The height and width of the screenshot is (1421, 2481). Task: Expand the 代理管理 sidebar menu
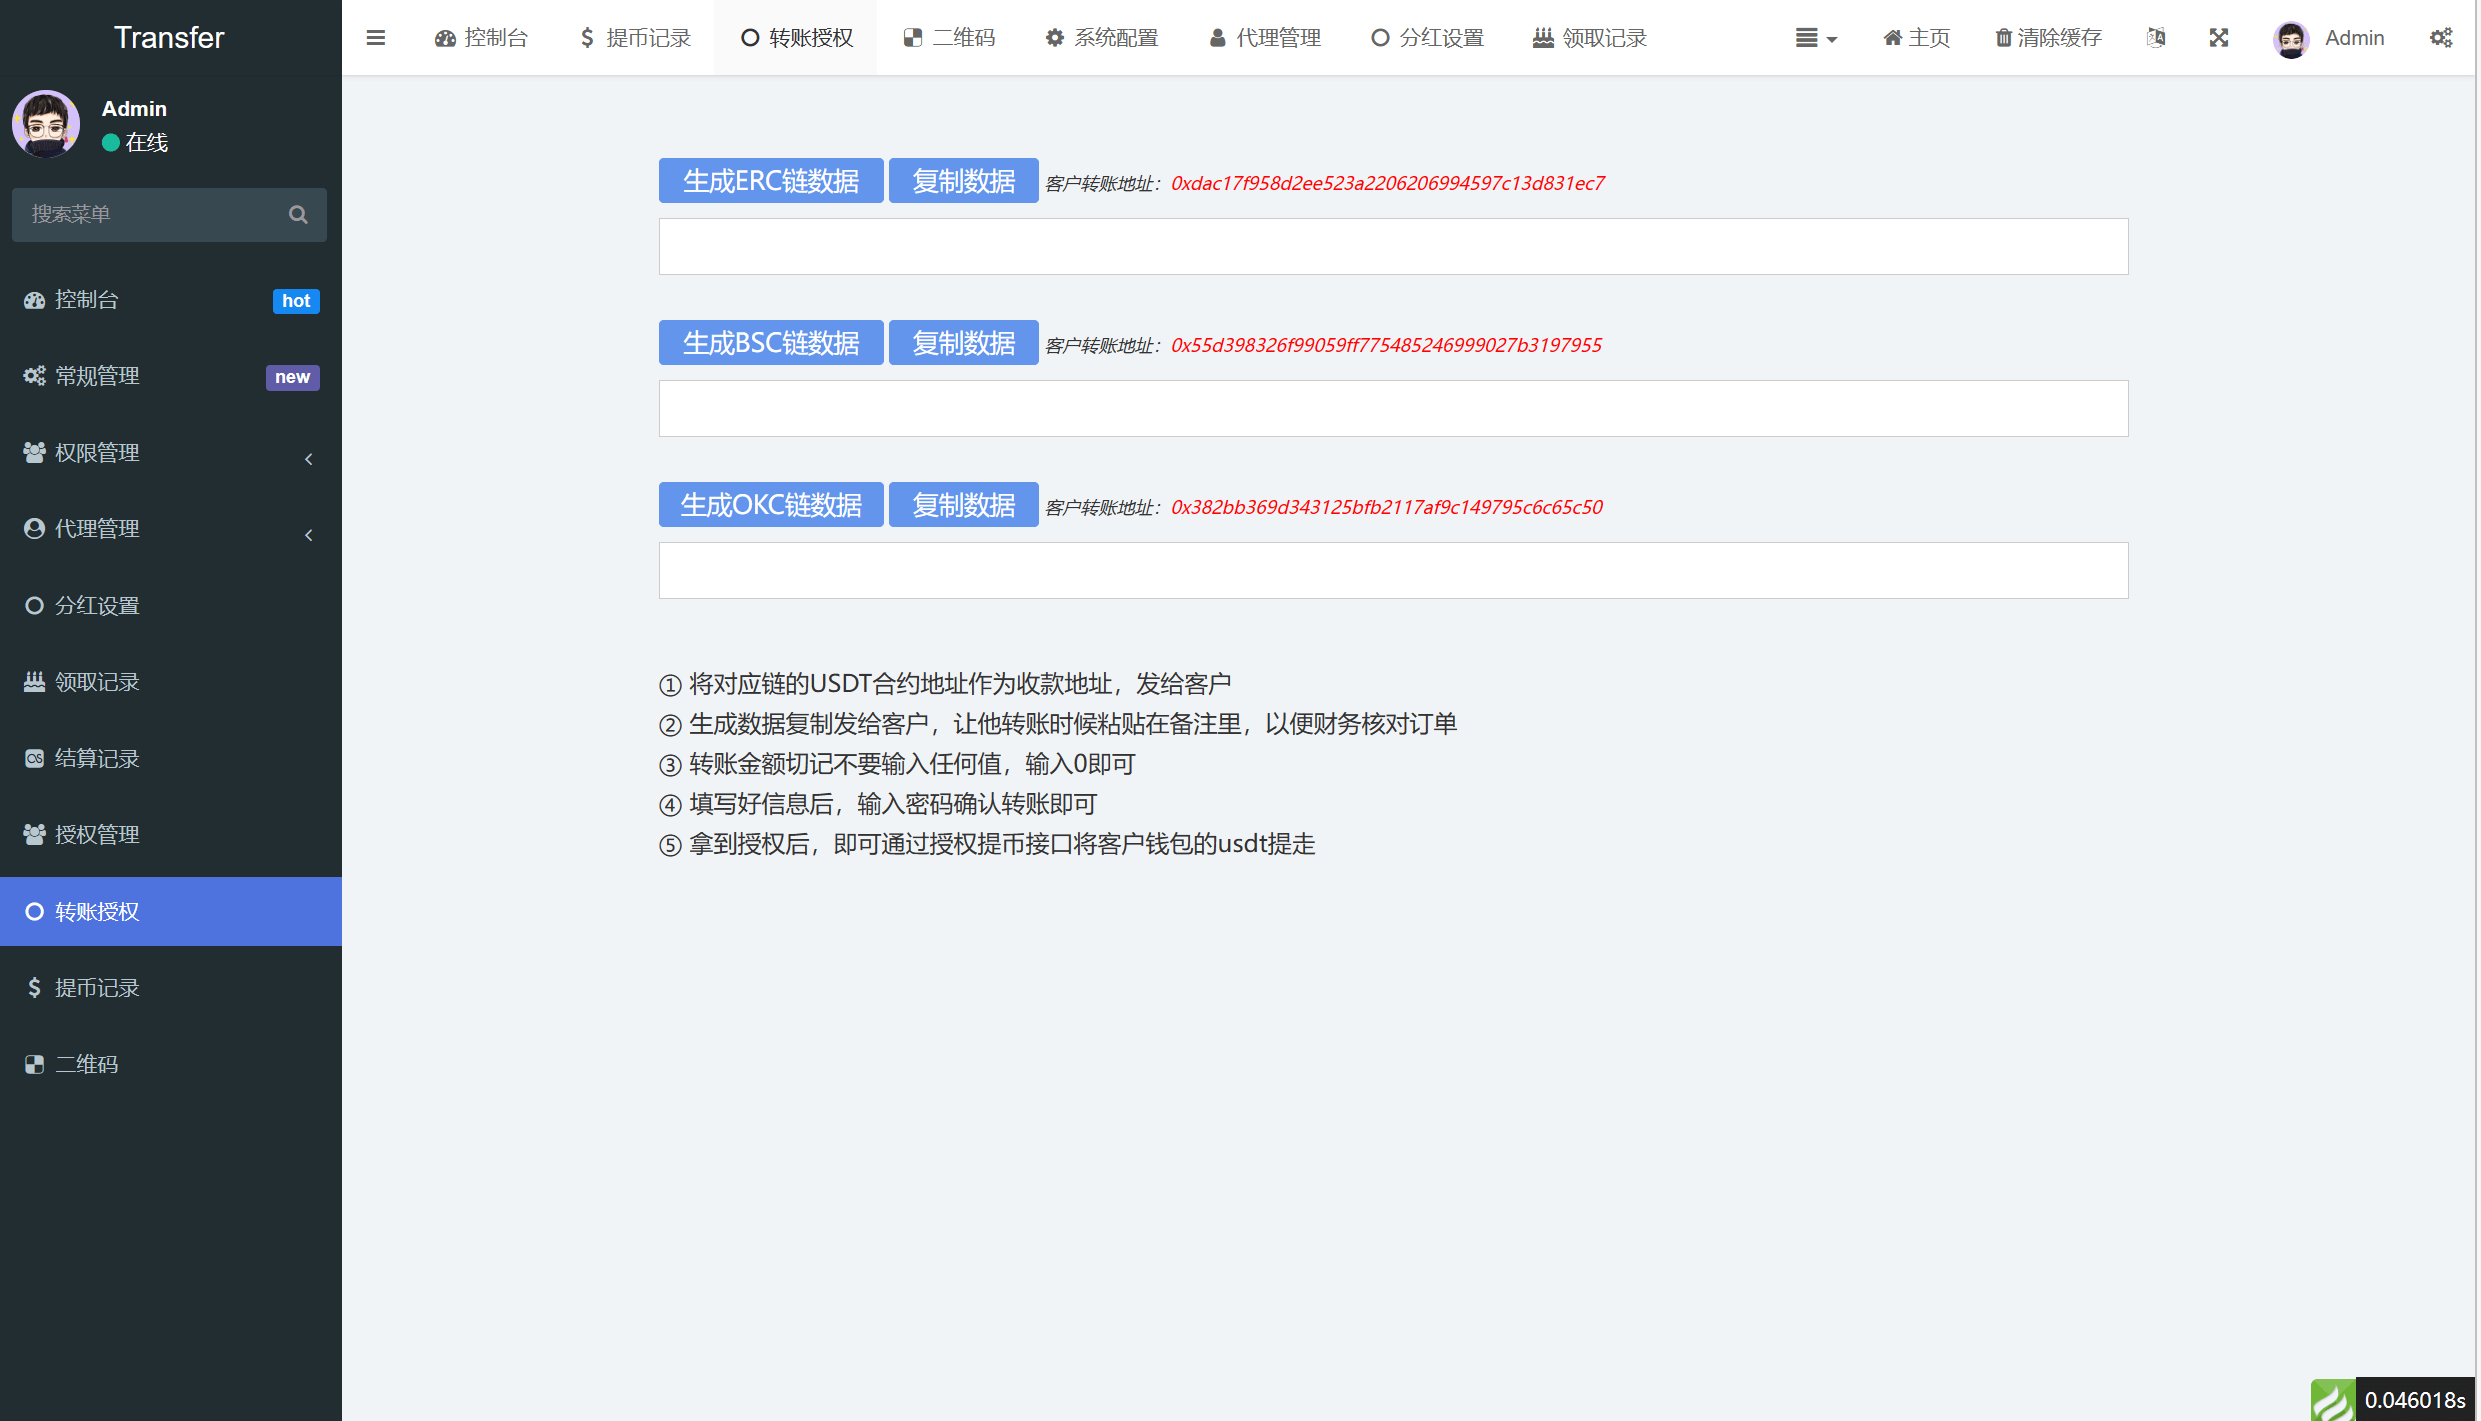coord(170,529)
